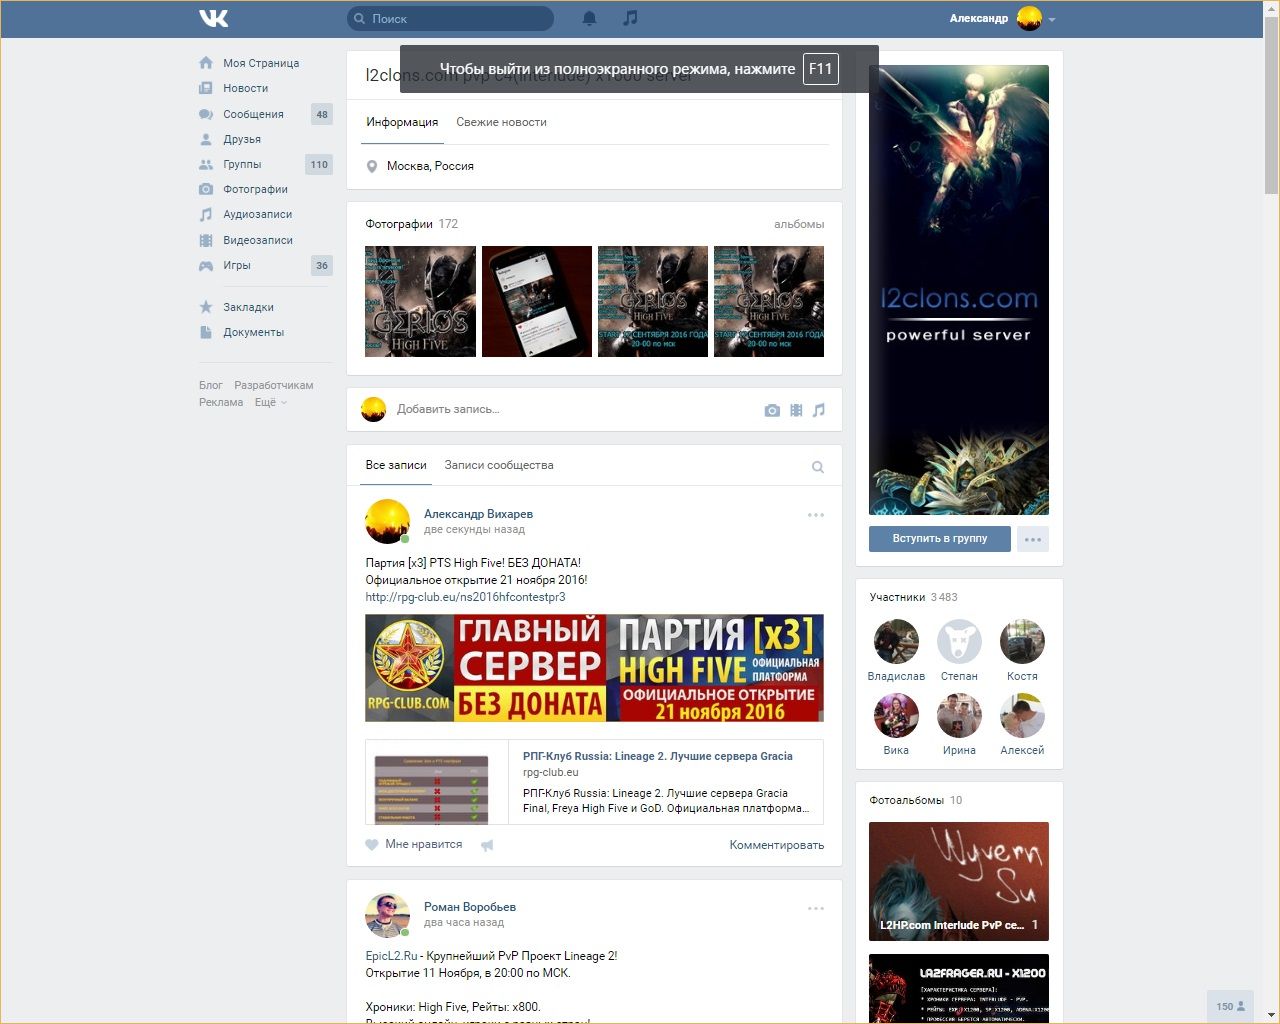Open three-dot menu next to Вступить в группу

[1032, 539]
